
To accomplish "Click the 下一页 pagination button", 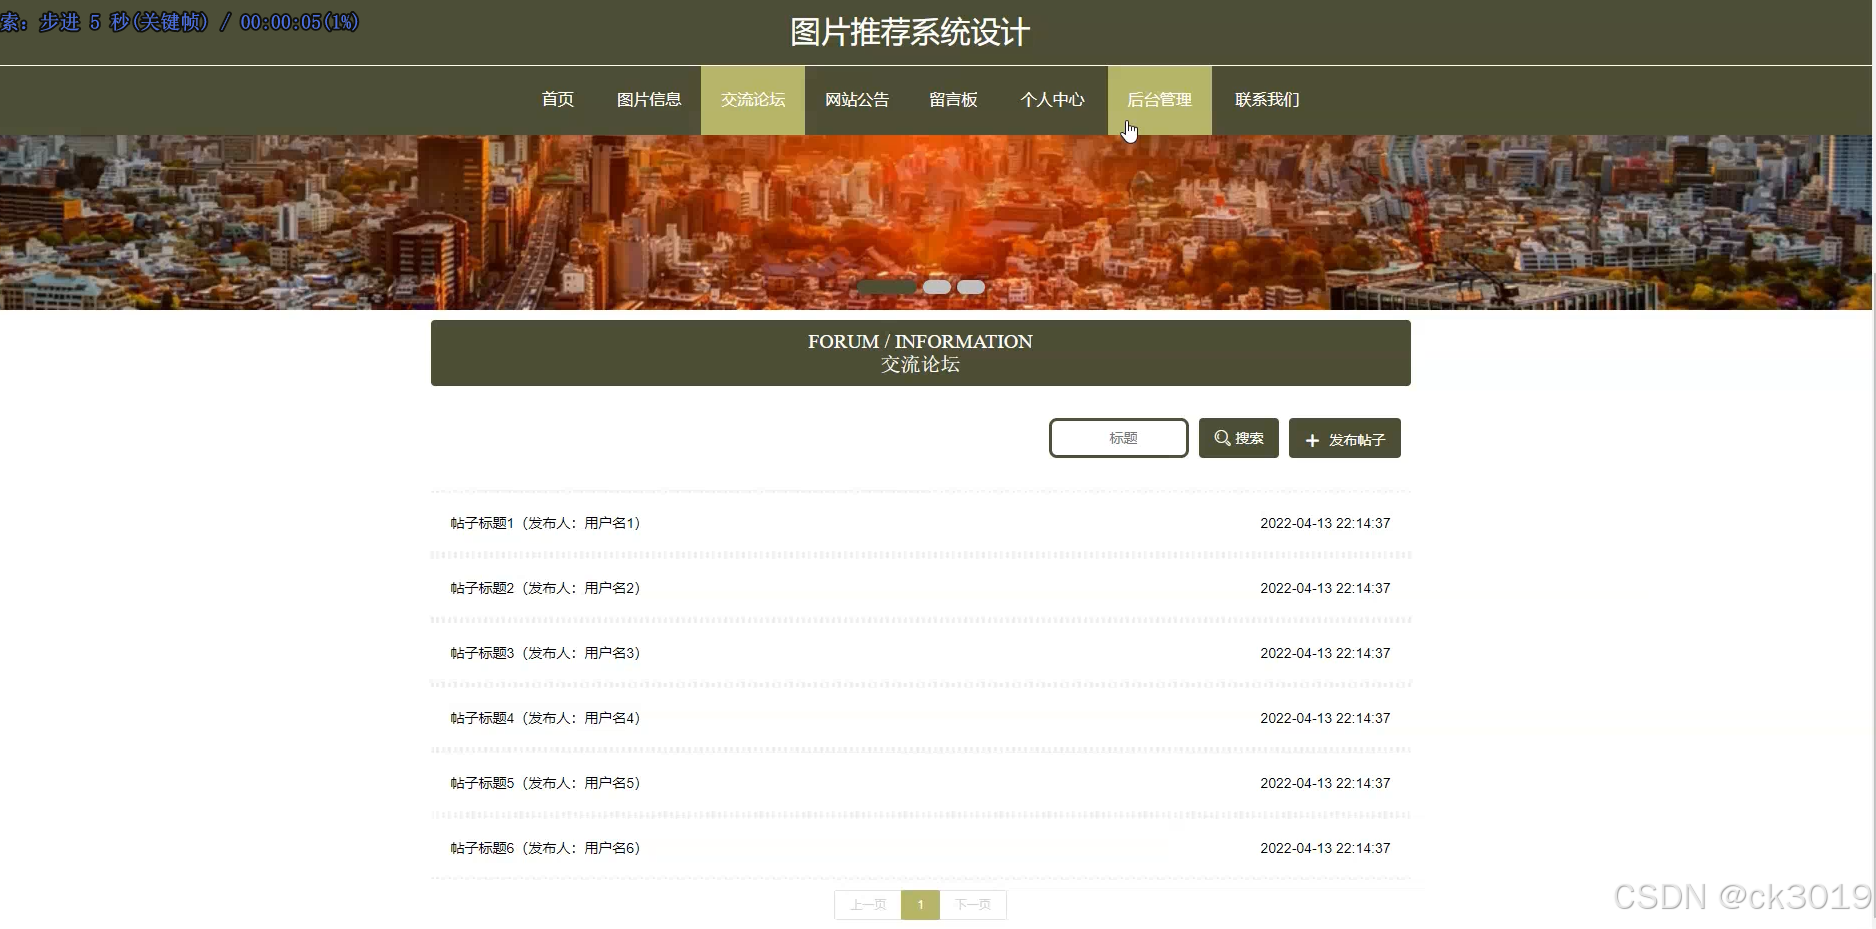I will [973, 904].
